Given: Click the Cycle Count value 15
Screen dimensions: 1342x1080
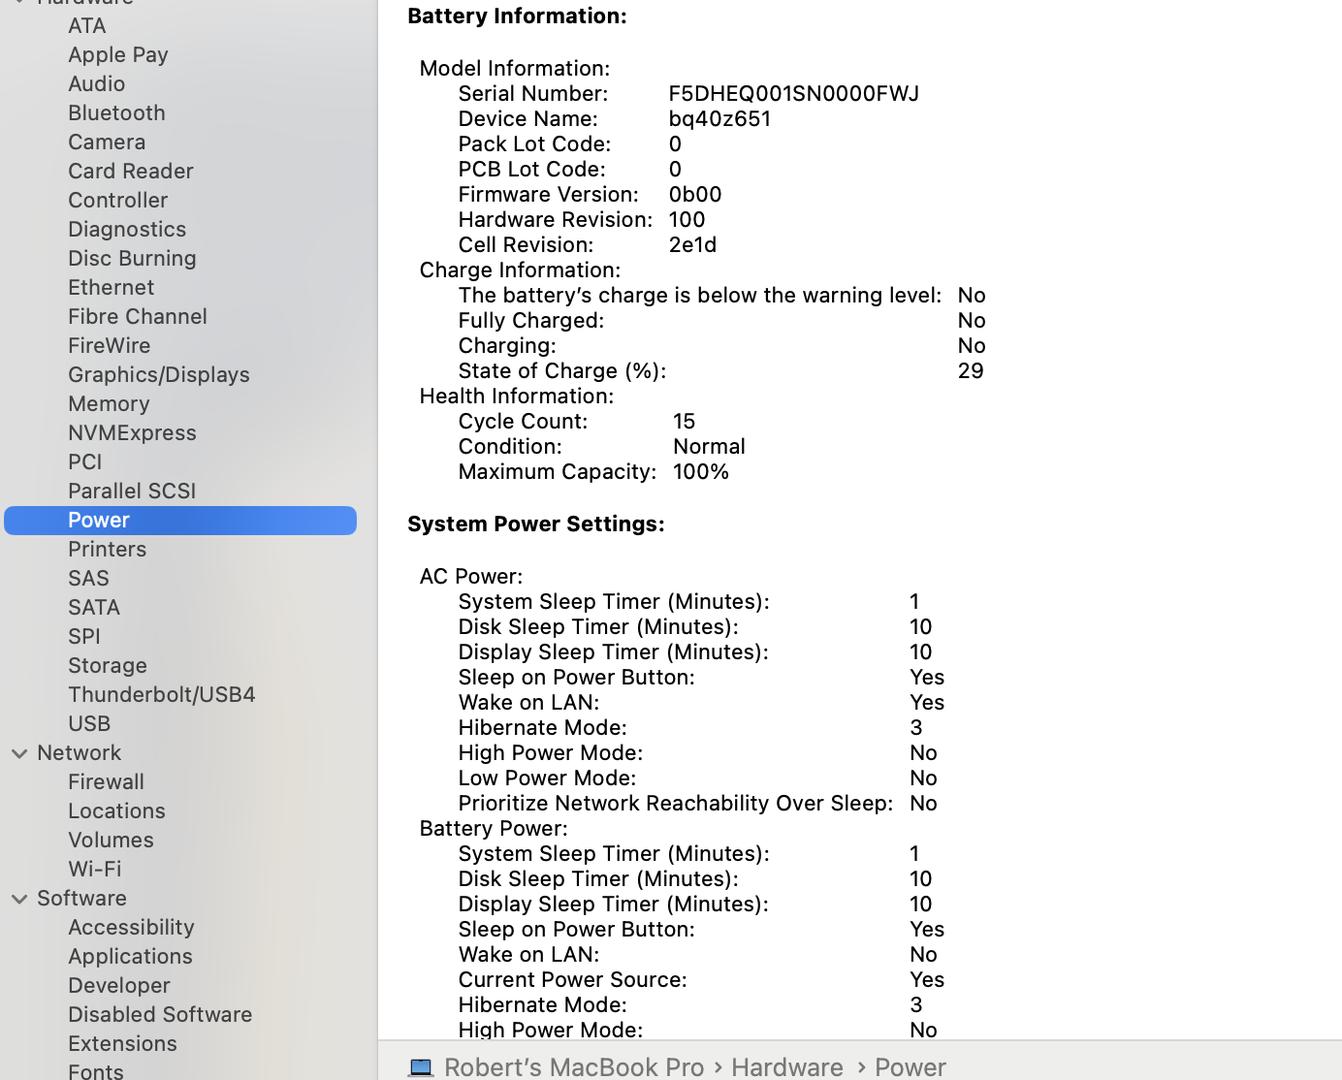Looking at the screenshot, I should point(684,422).
